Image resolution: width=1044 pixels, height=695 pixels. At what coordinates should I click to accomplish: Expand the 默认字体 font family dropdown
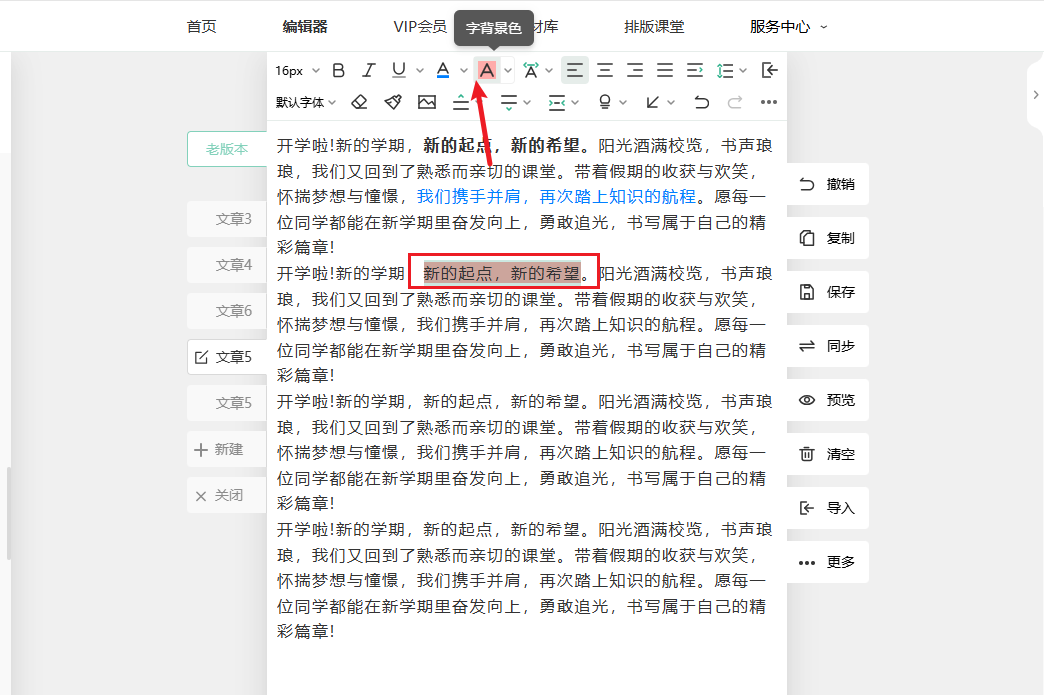pos(306,102)
